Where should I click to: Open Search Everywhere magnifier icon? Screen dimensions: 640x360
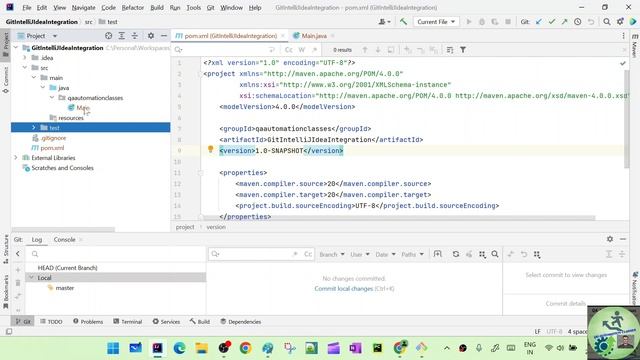pos(607,22)
